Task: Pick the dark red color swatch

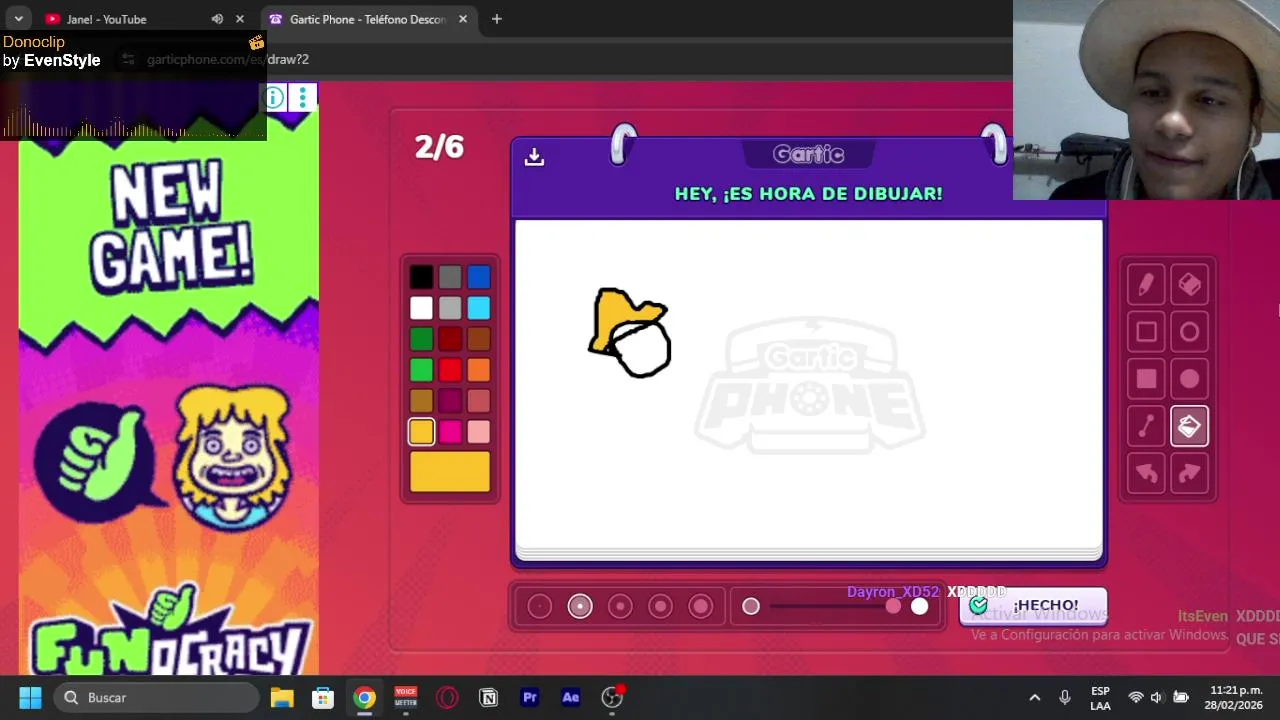Action: click(450, 339)
